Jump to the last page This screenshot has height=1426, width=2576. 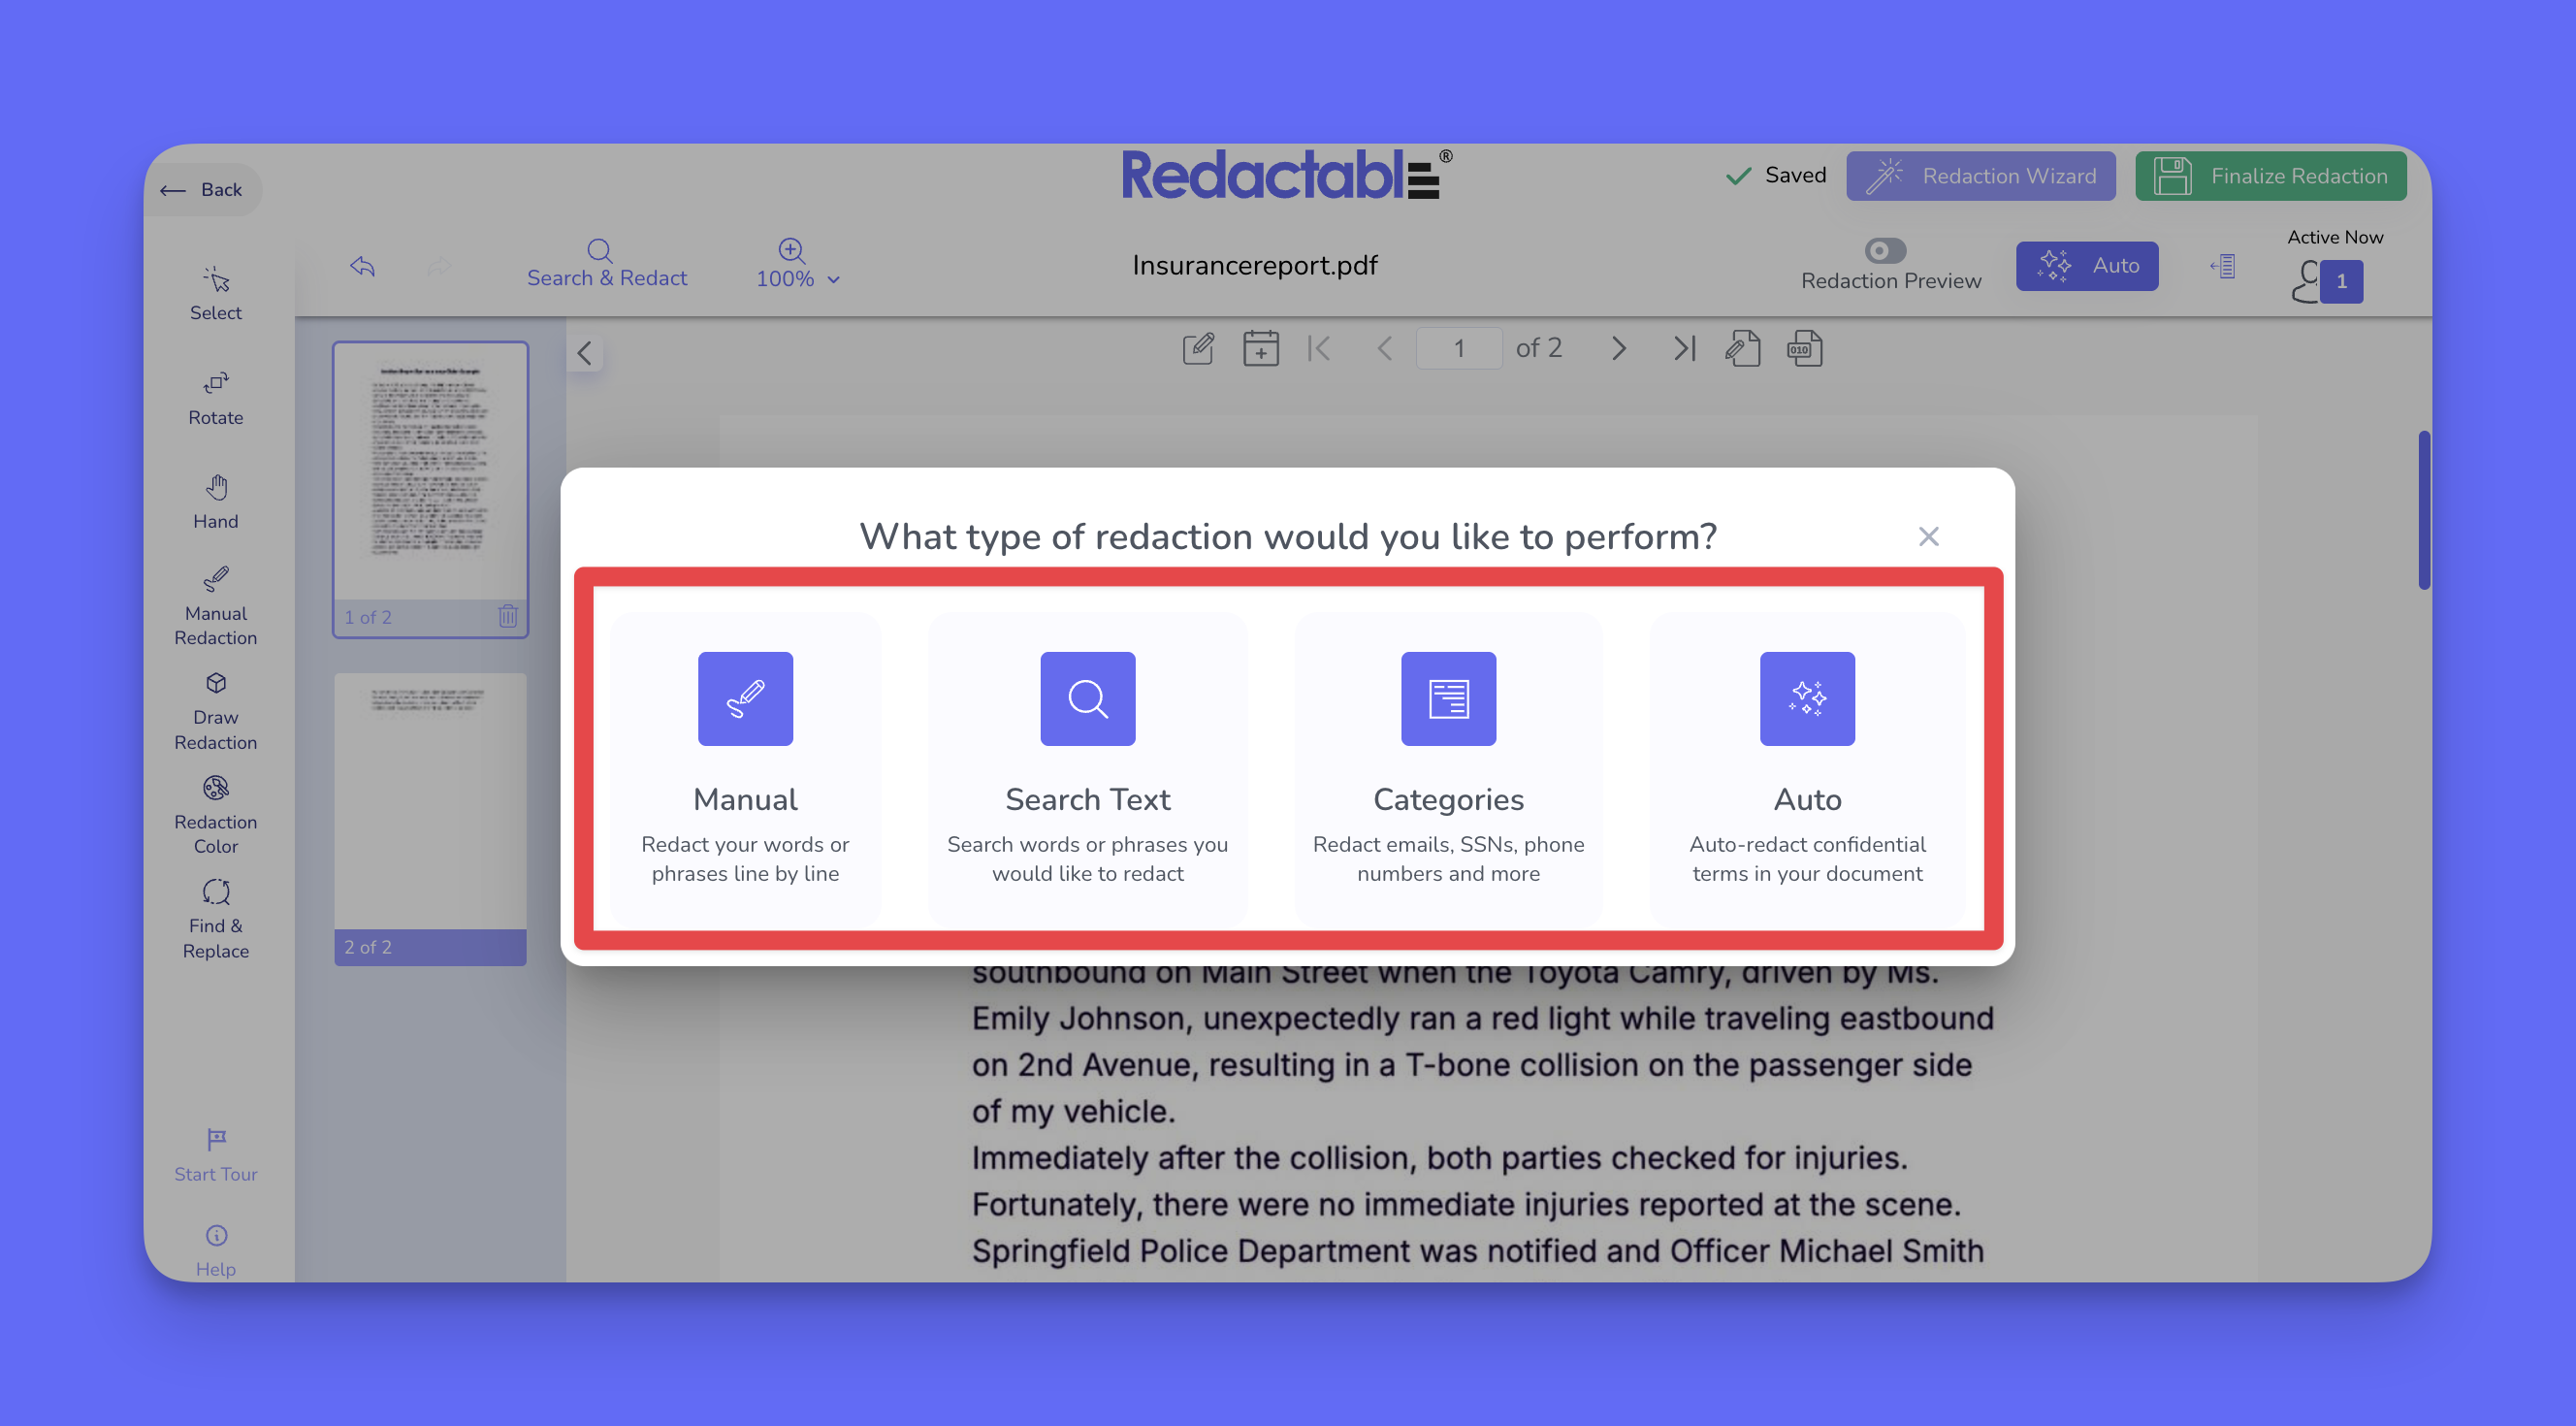tap(1684, 348)
